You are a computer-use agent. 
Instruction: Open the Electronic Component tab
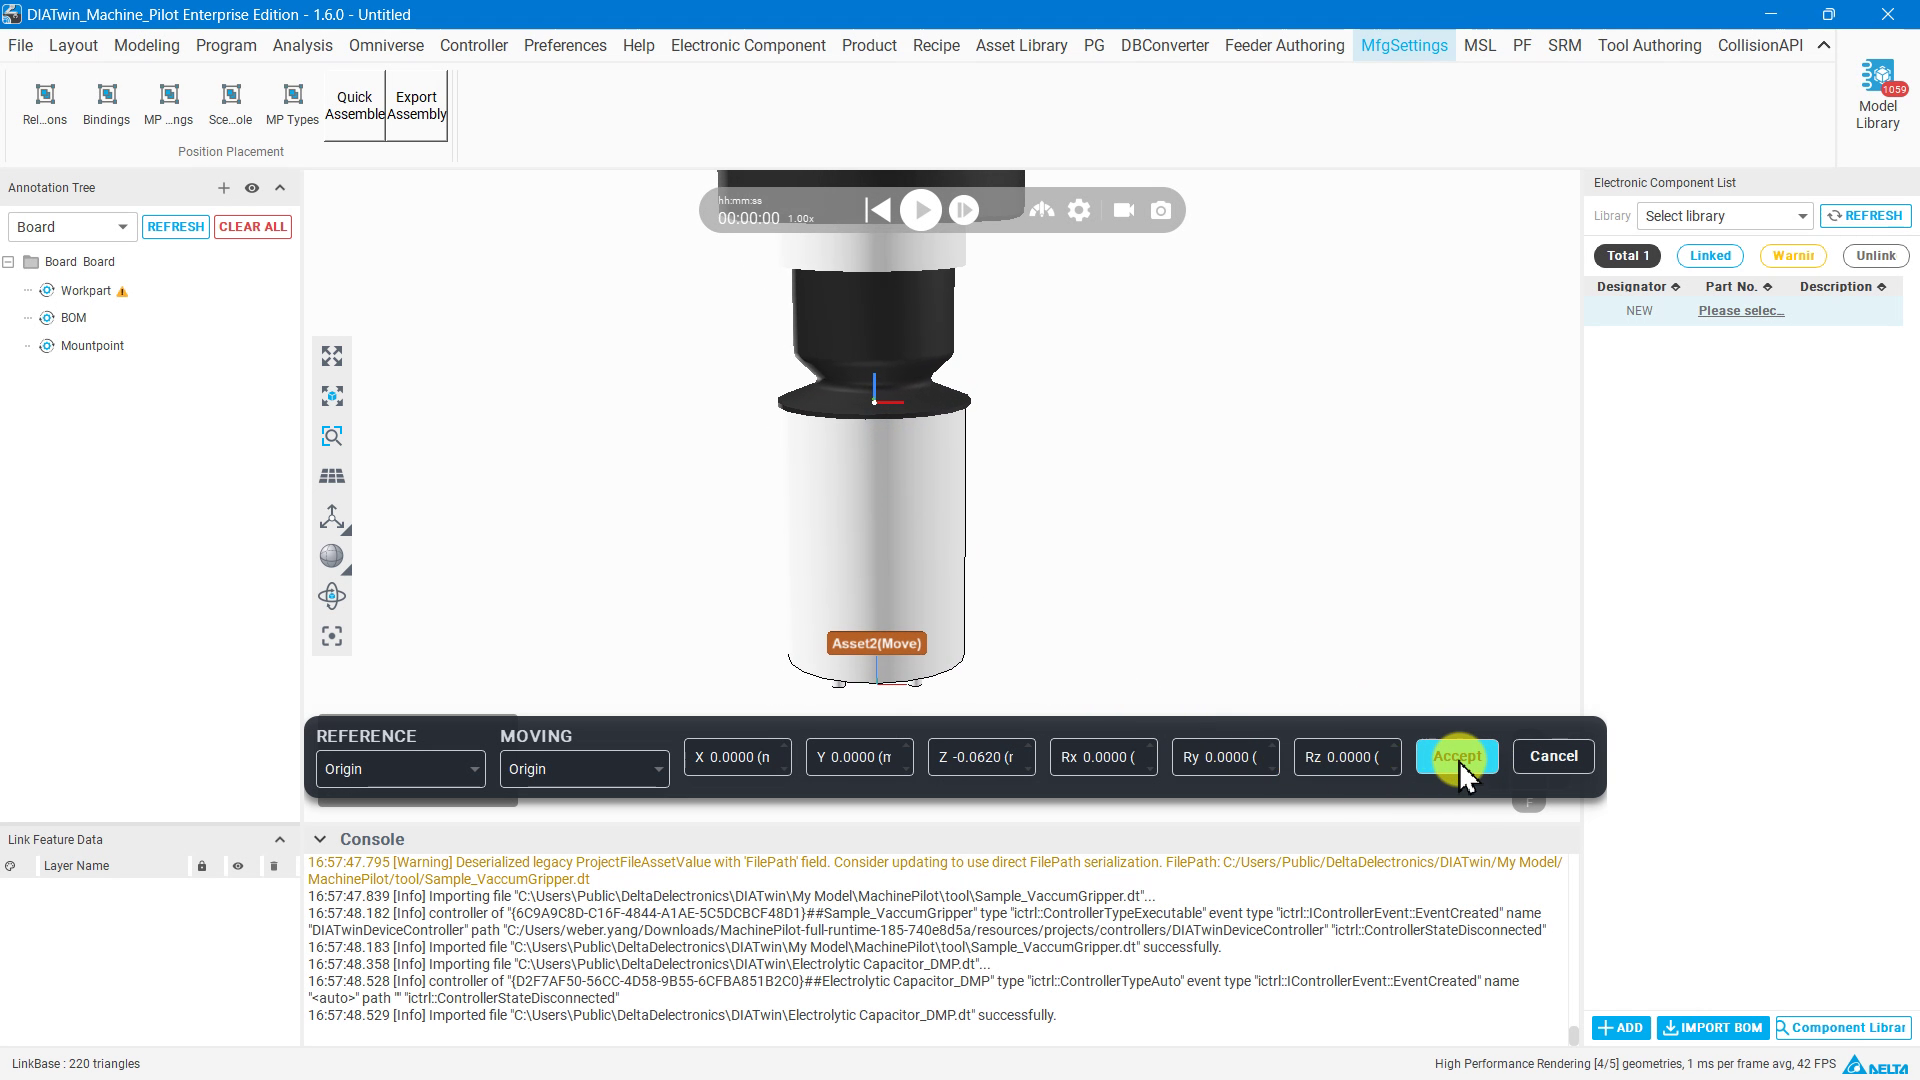coord(748,46)
